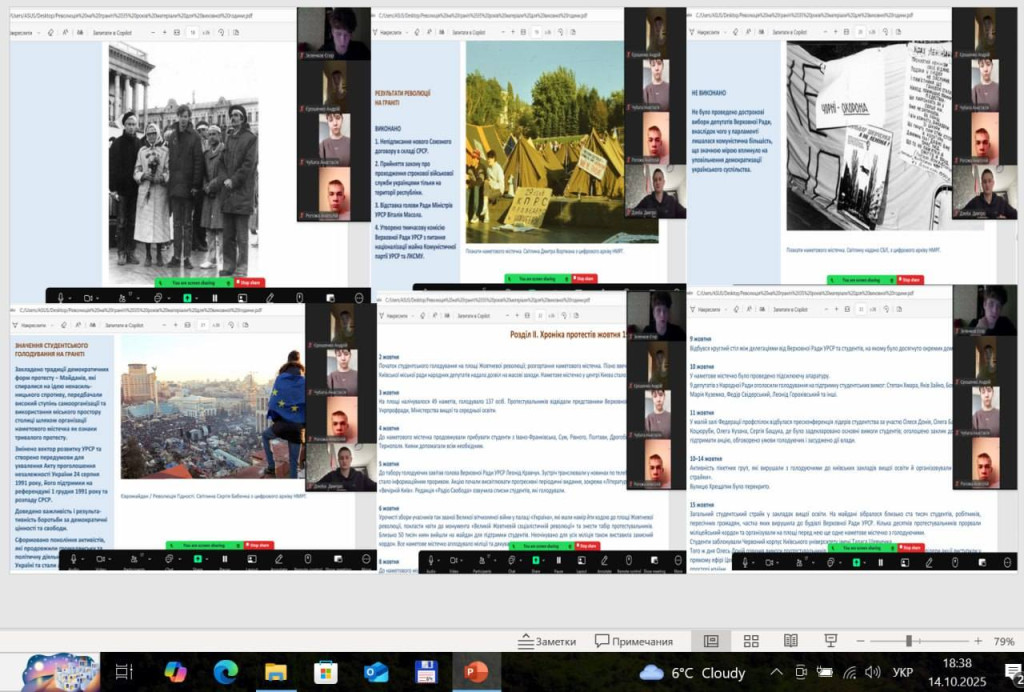Click the zoom in plus button
The width and height of the screenshot is (1024, 692).
(x=977, y=641)
